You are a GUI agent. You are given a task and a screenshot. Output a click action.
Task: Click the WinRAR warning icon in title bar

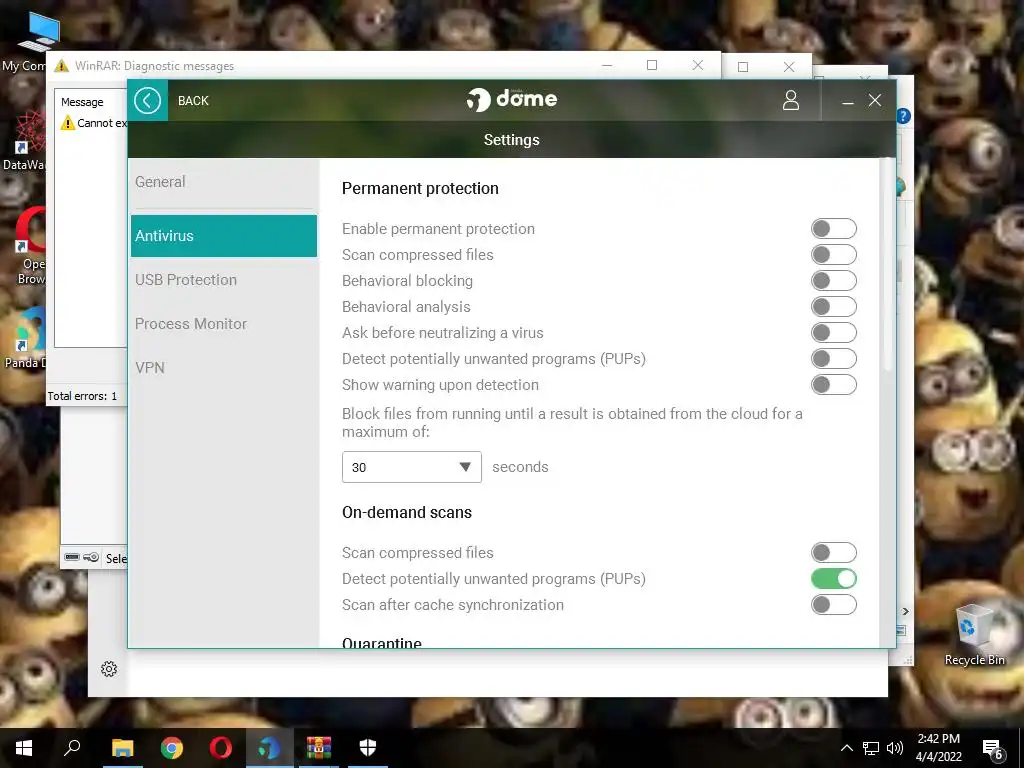click(61, 65)
